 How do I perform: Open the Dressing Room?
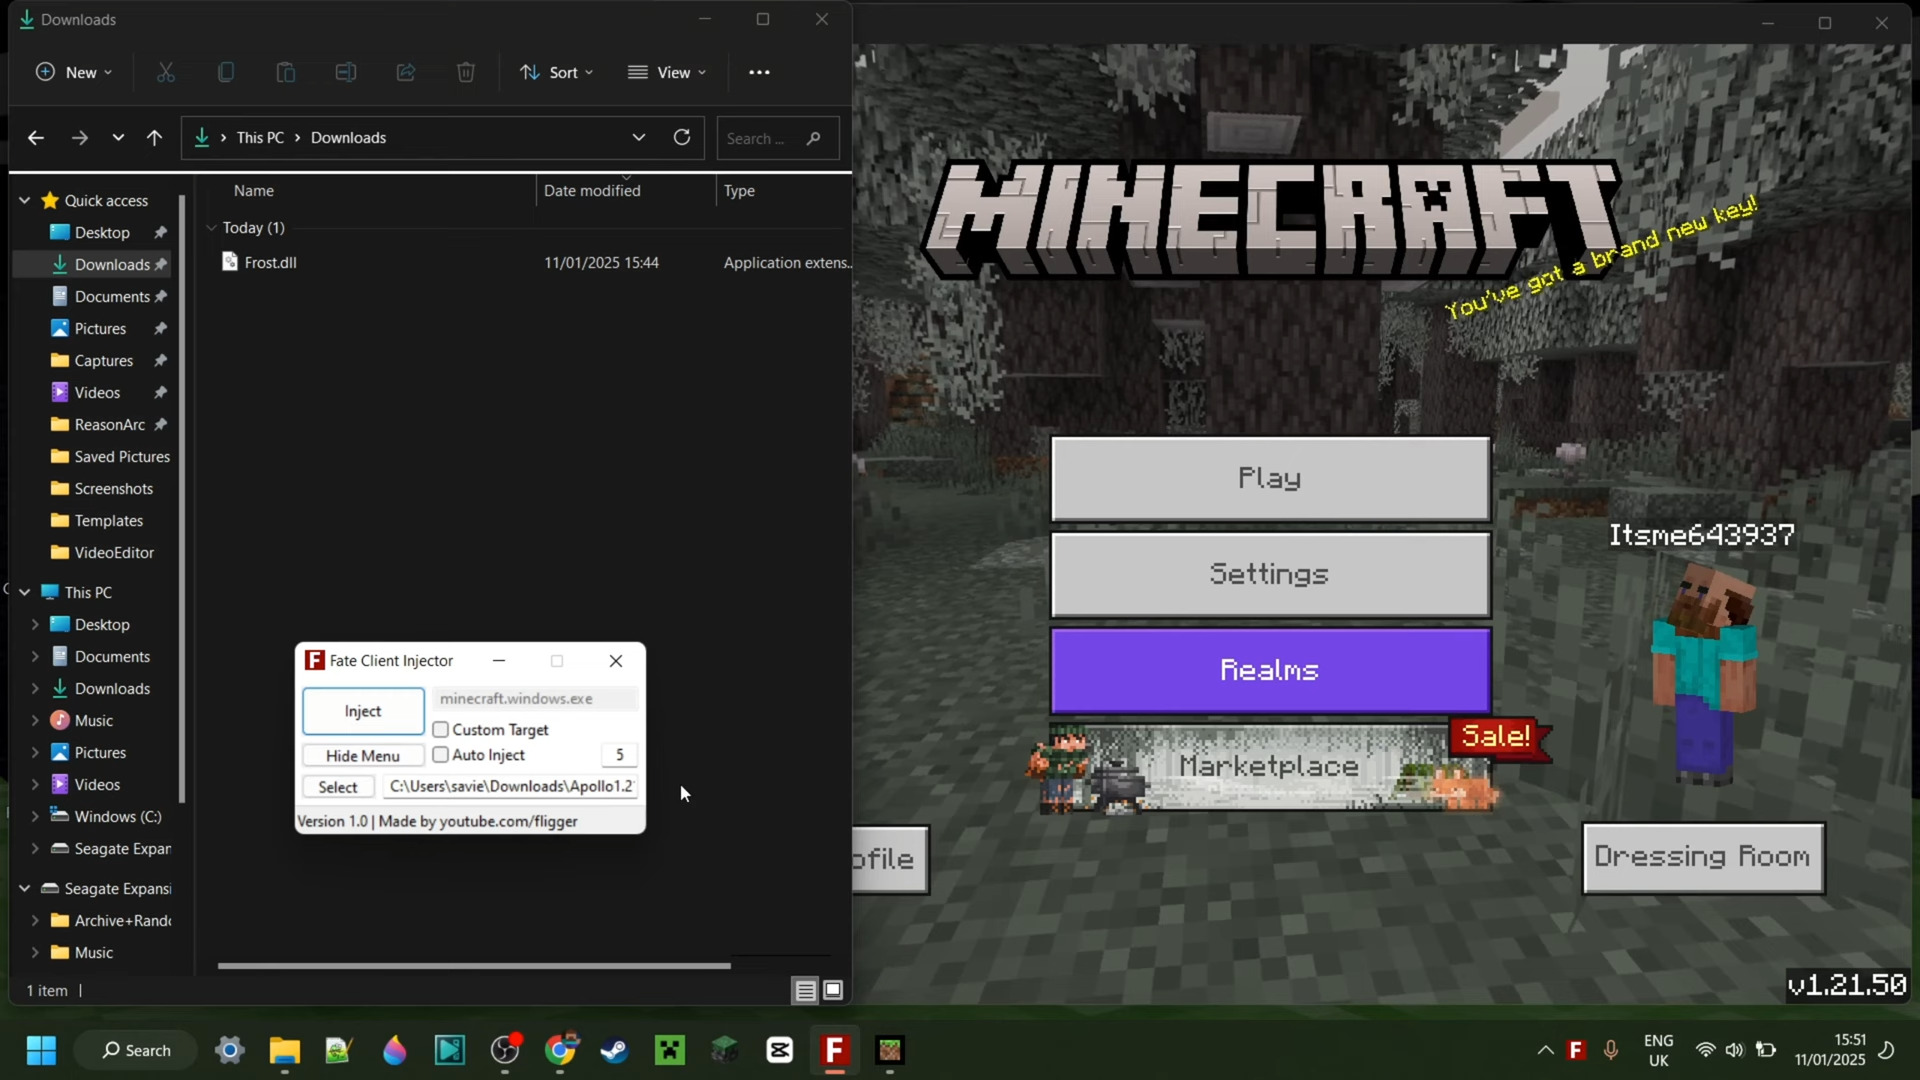tap(1703, 857)
